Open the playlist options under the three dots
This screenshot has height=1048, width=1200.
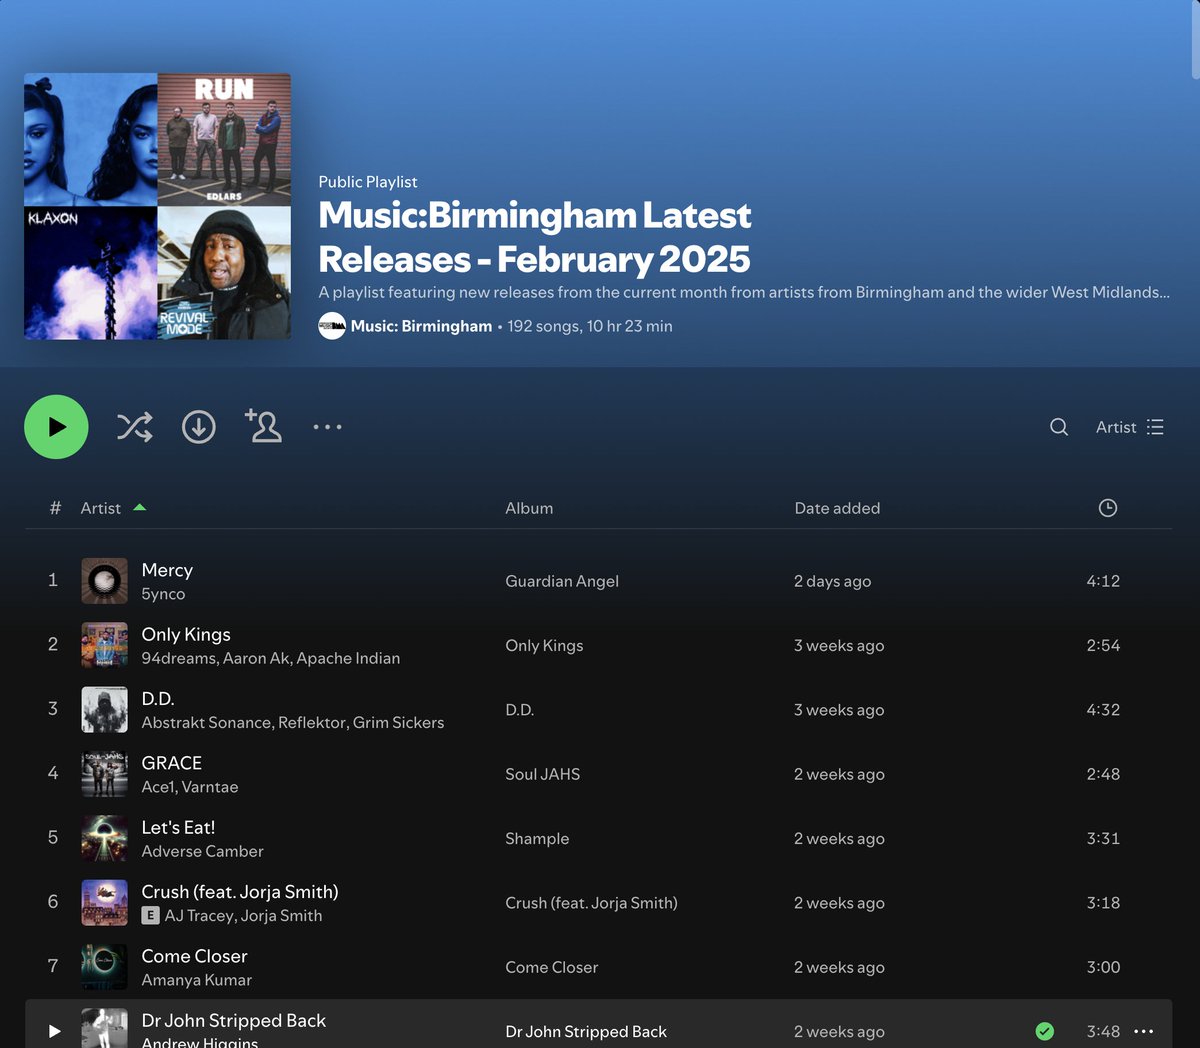pyautogui.click(x=327, y=427)
